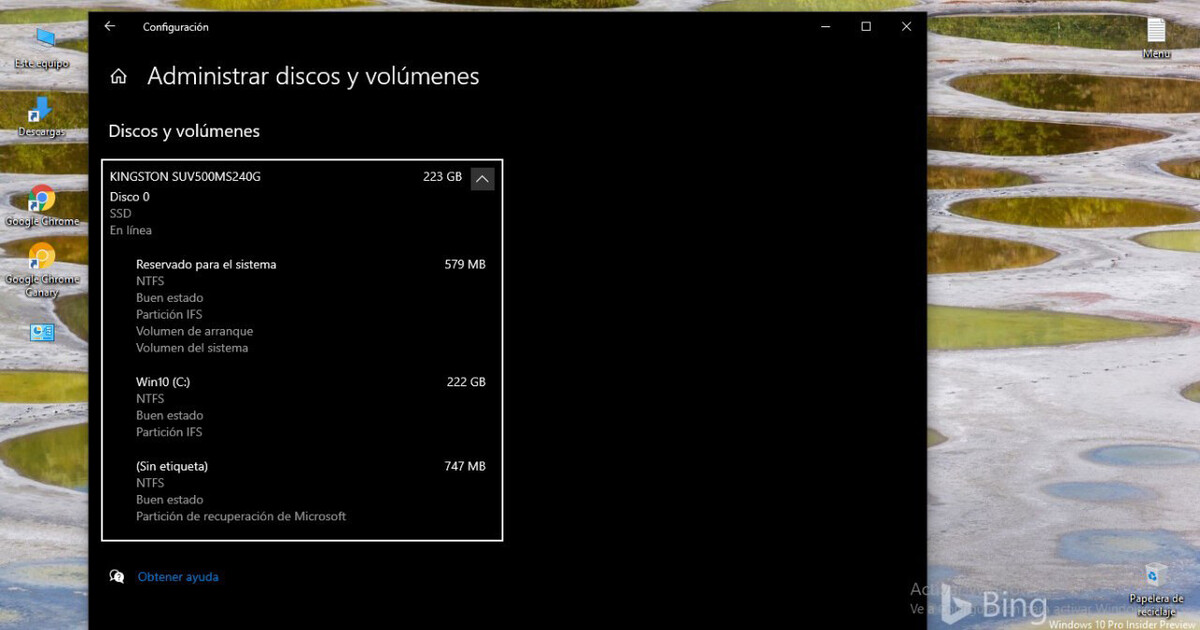The height and width of the screenshot is (630, 1200).
Task: Open the Obtener ayuda link
Action: click(178, 577)
